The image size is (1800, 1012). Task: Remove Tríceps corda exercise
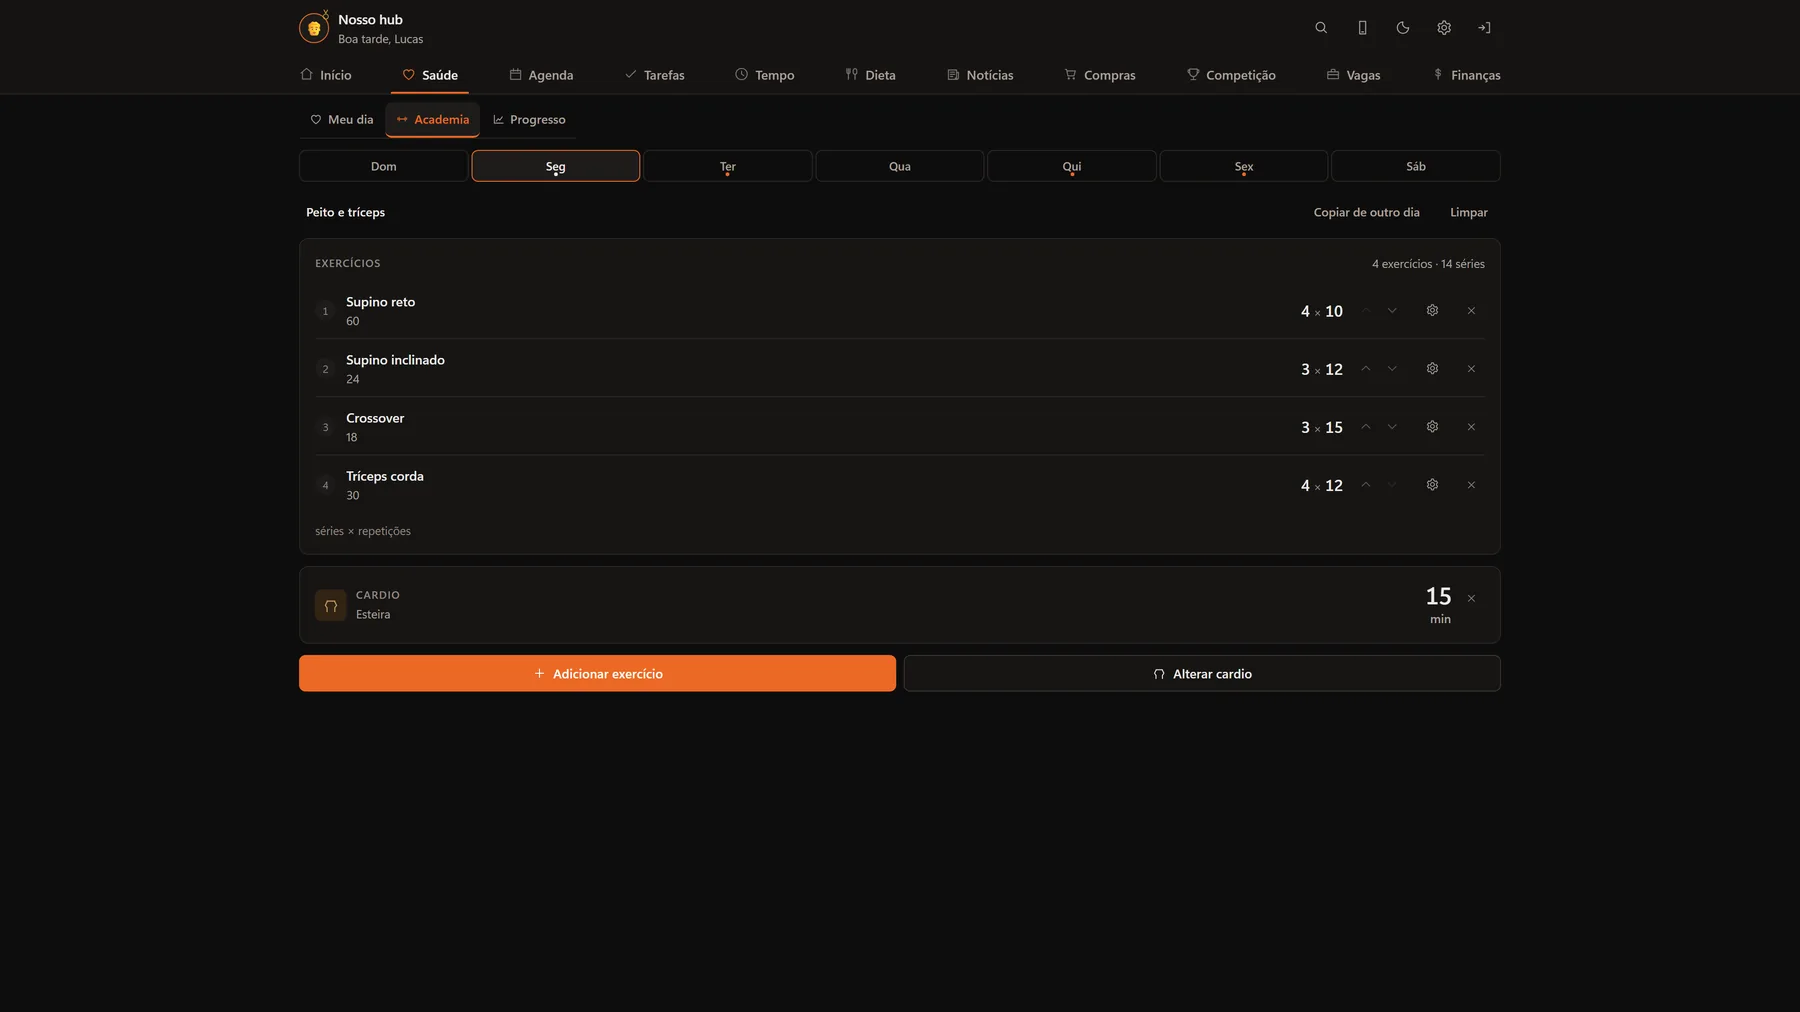tap(1471, 485)
